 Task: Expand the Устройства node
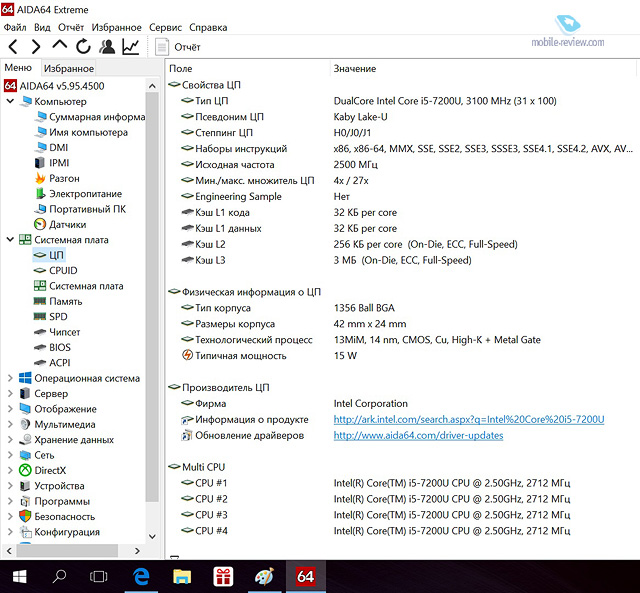[10, 486]
